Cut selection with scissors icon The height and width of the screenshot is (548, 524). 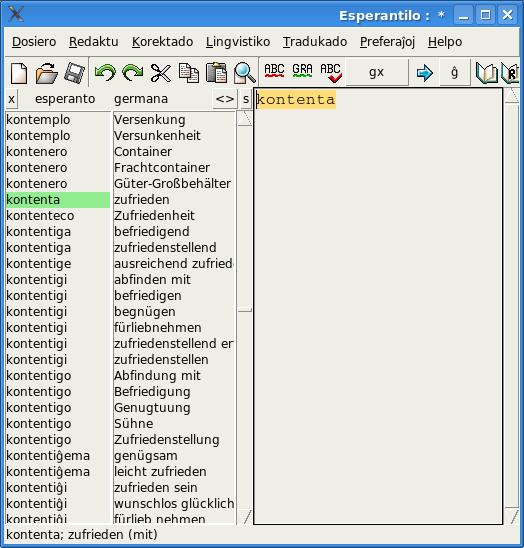160,73
